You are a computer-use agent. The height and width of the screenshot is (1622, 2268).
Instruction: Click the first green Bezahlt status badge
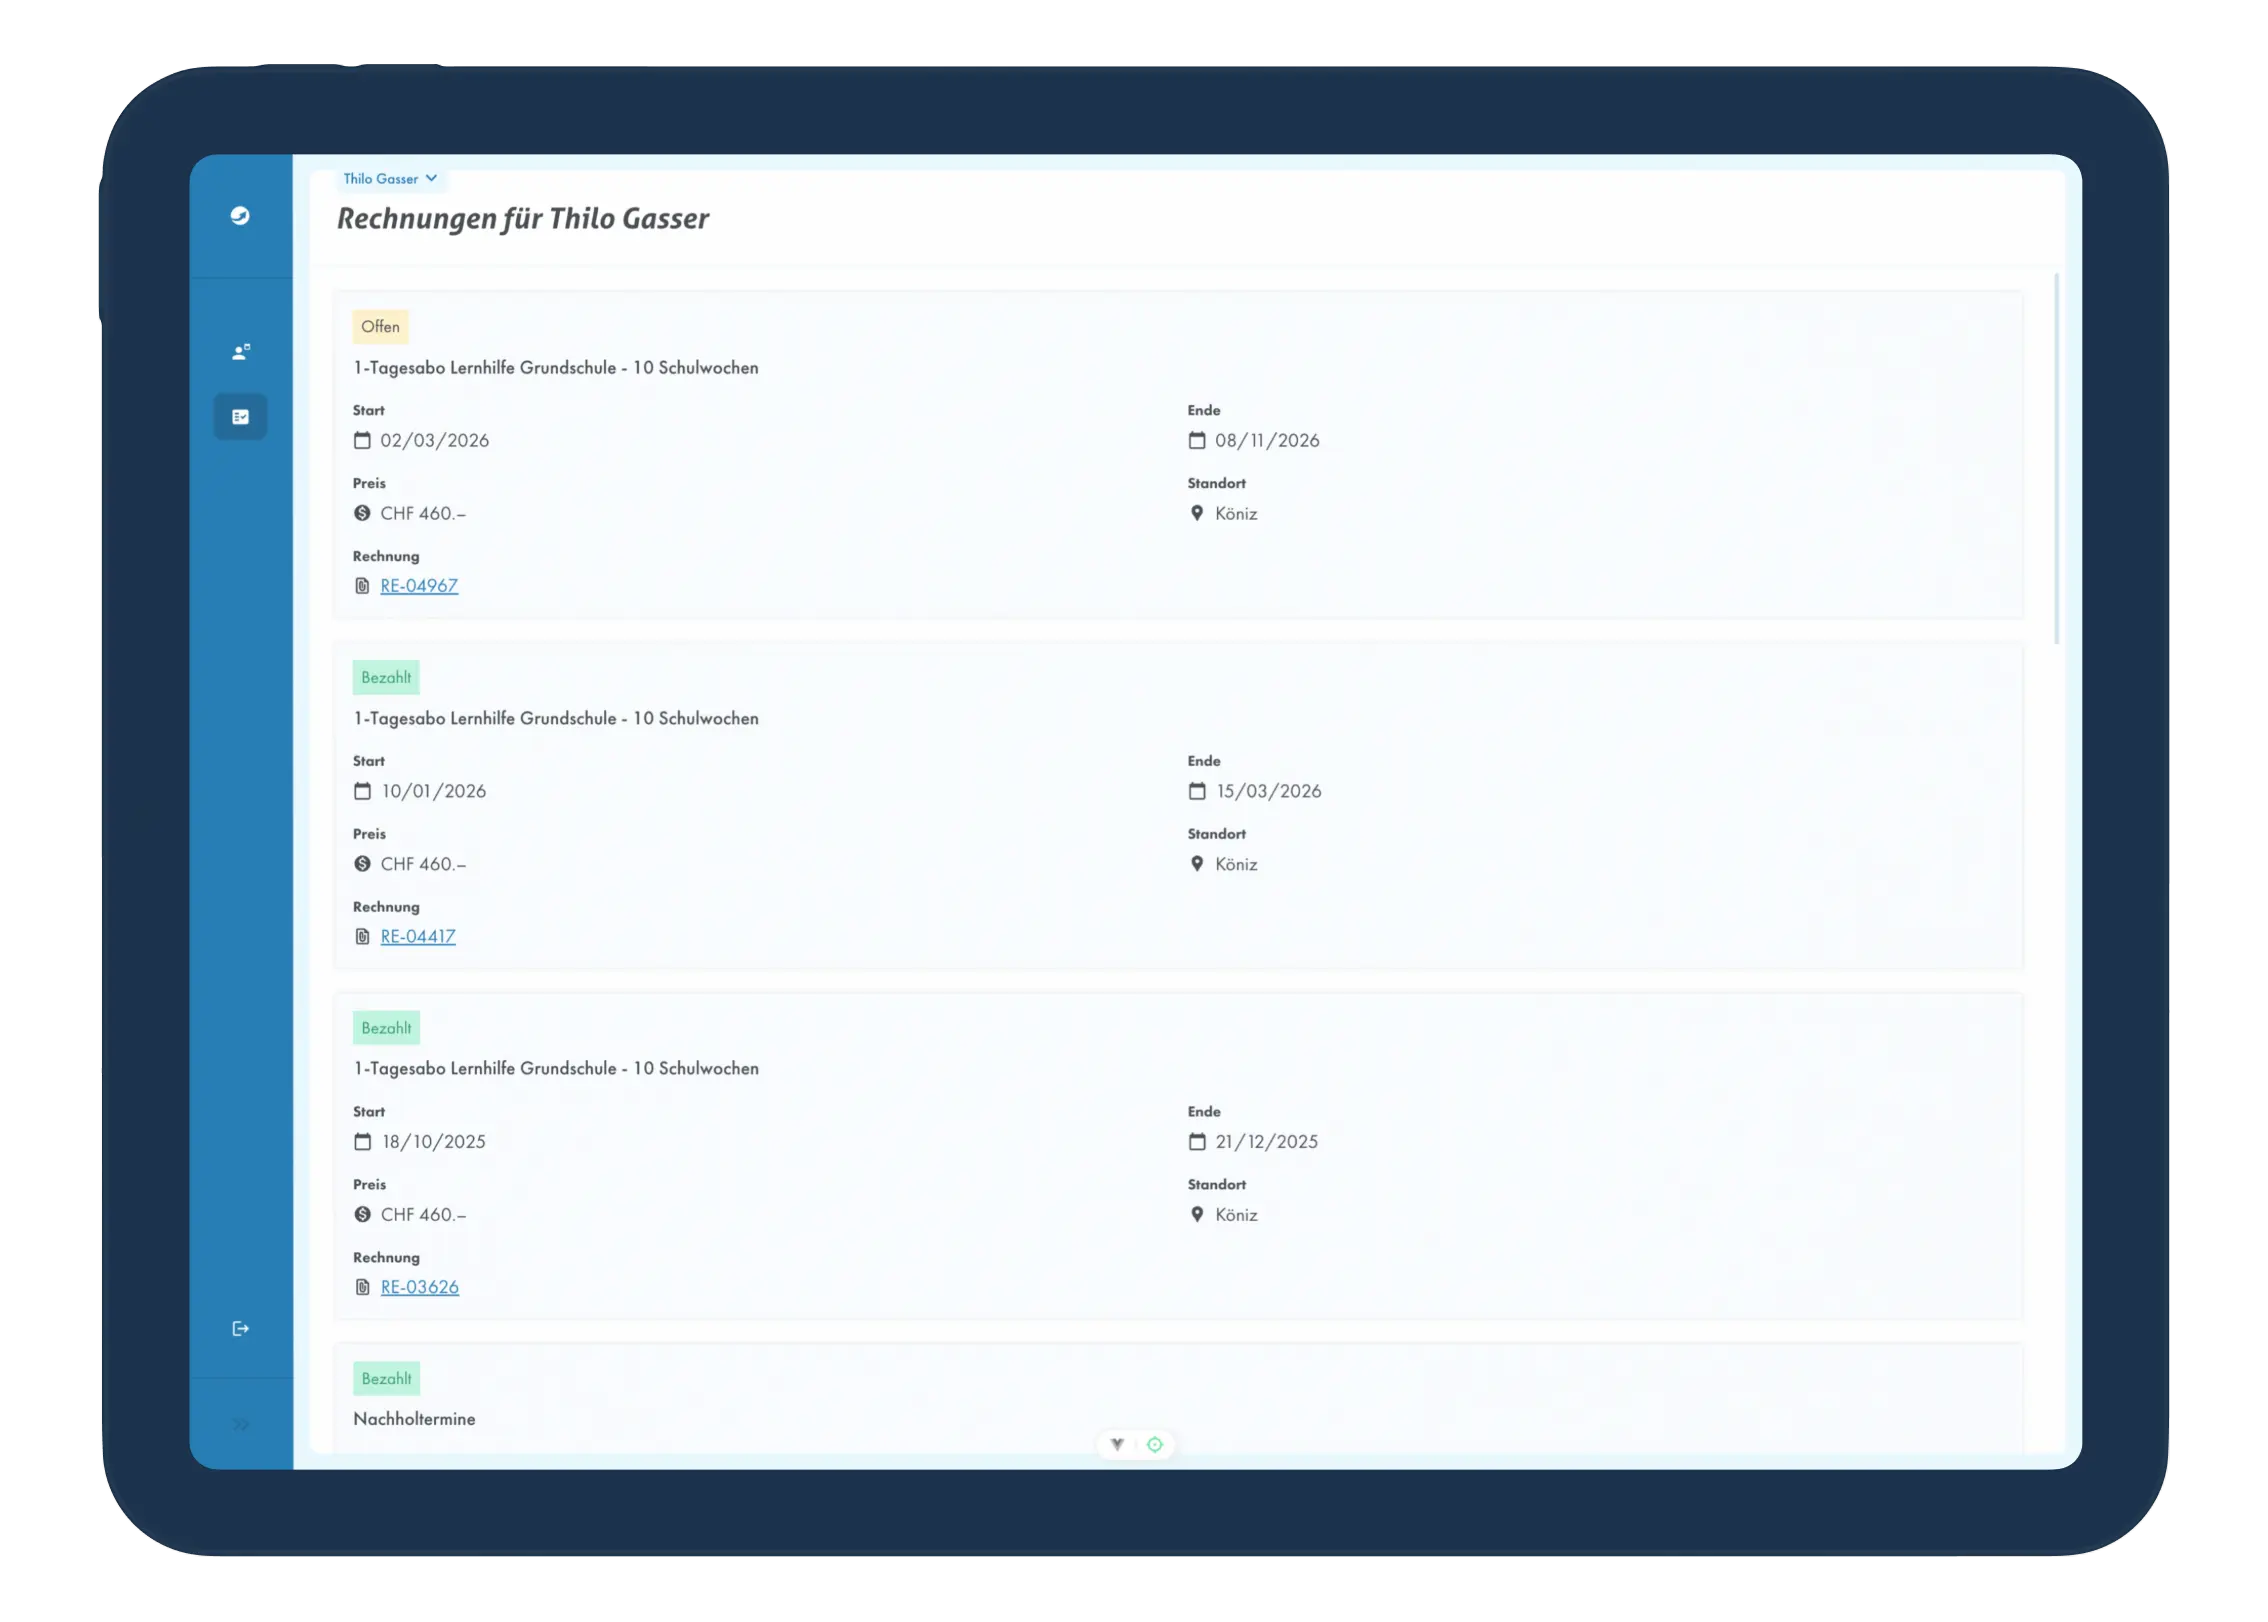pos(386,678)
